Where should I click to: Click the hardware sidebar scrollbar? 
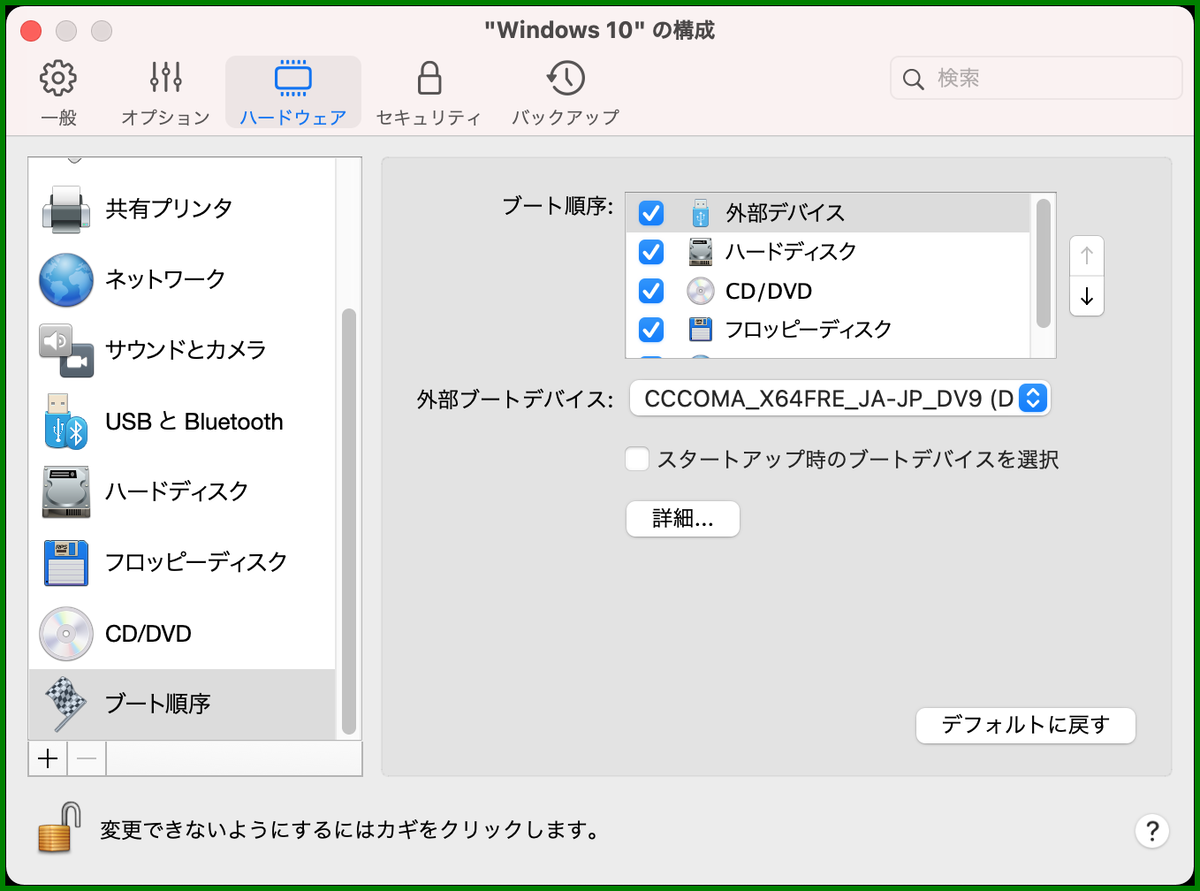point(348,521)
